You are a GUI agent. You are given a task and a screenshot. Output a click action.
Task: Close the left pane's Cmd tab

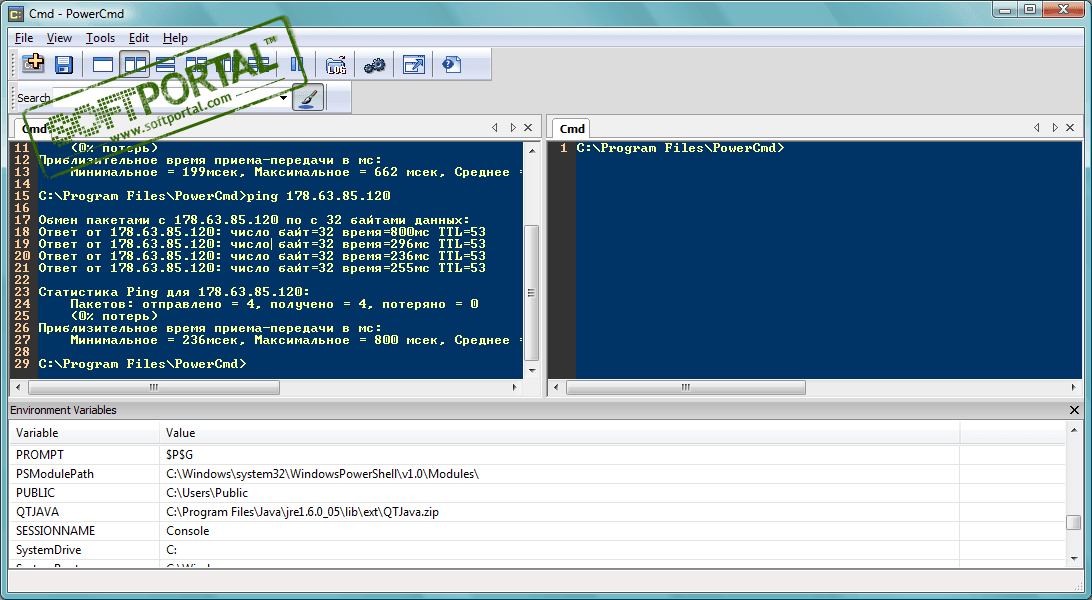pos(528,127)
